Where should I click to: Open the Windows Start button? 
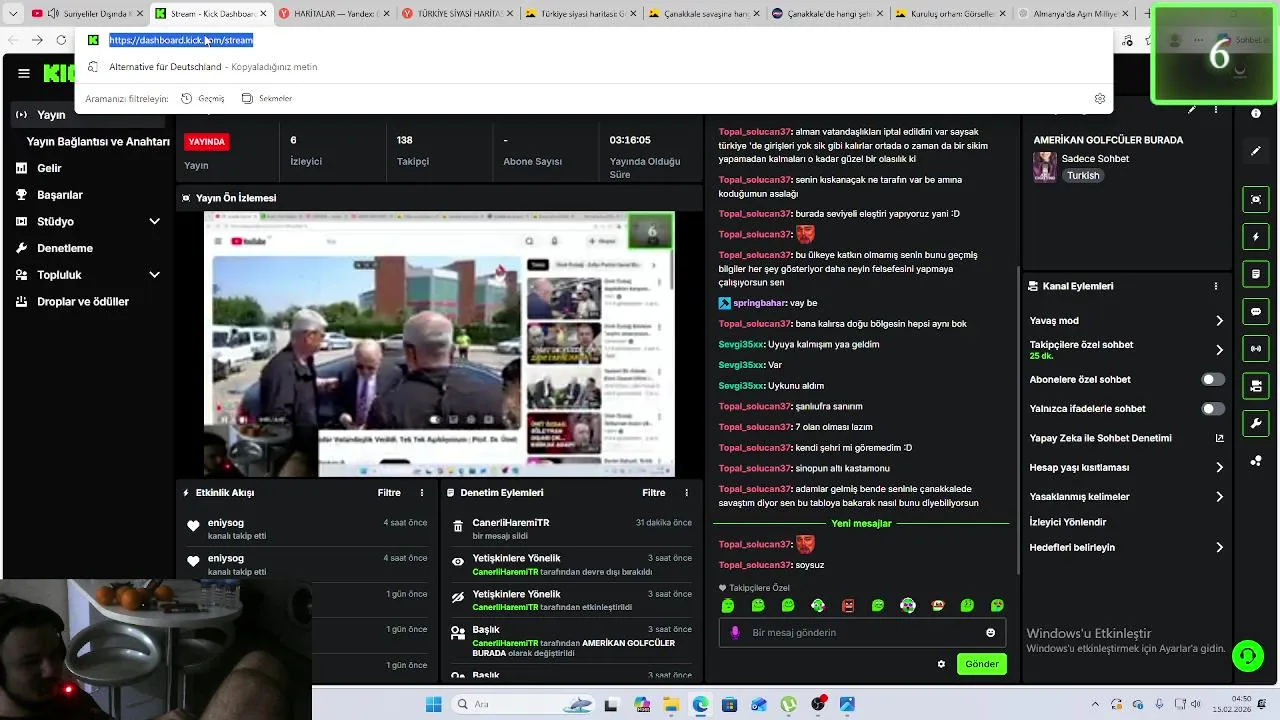(433, 705)
